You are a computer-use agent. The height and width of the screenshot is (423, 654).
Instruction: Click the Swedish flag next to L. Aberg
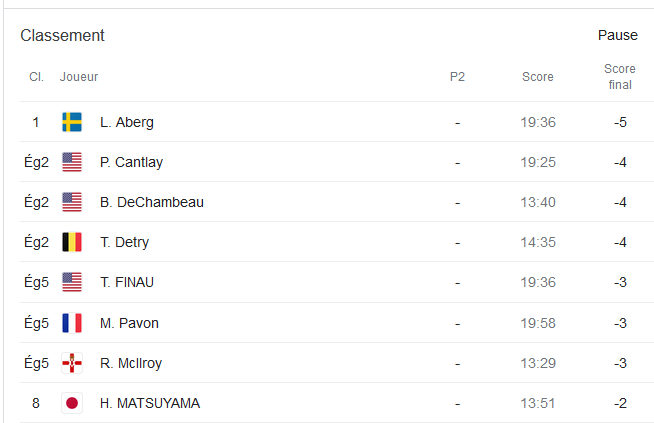(72, 122)
